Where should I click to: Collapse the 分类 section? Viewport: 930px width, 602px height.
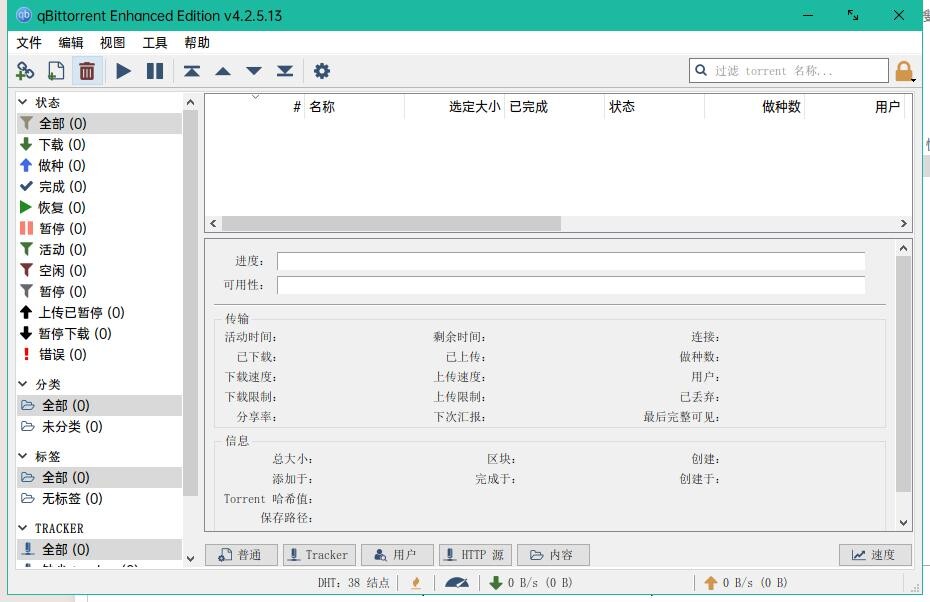(23, 384)
